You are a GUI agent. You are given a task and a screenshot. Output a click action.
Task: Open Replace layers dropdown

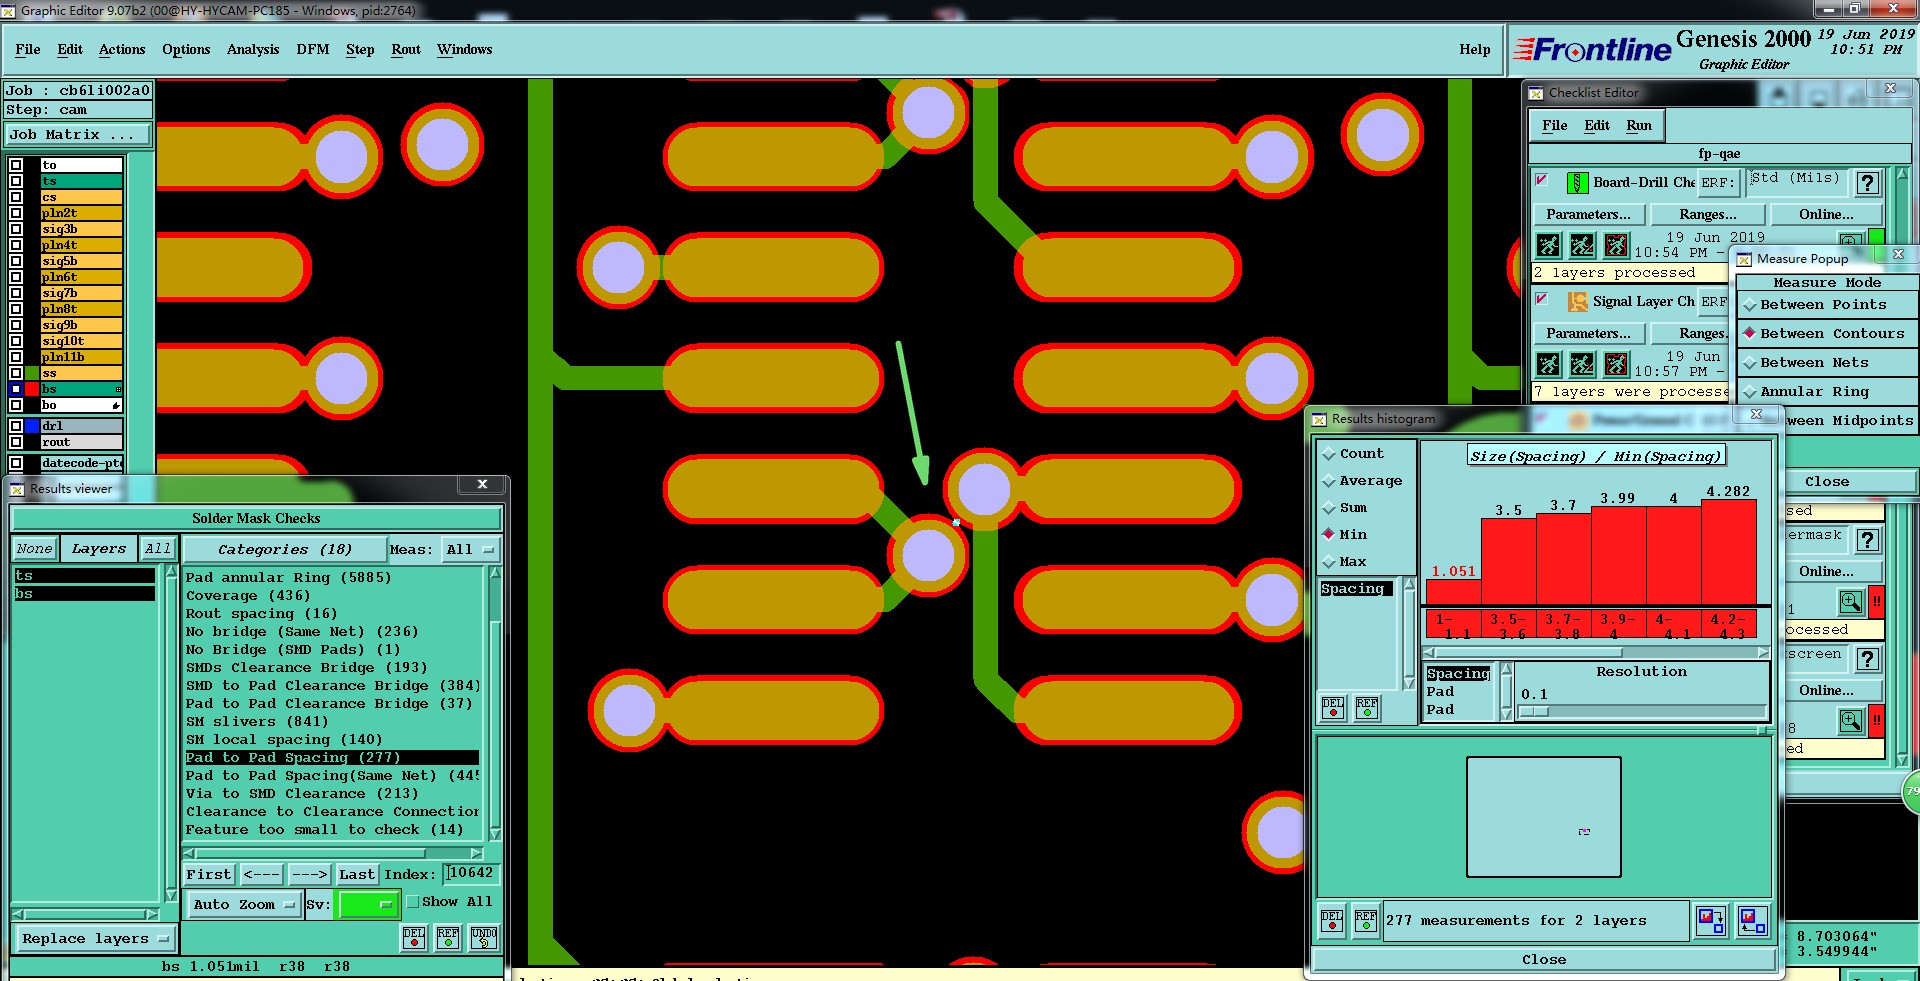(95, 939)
